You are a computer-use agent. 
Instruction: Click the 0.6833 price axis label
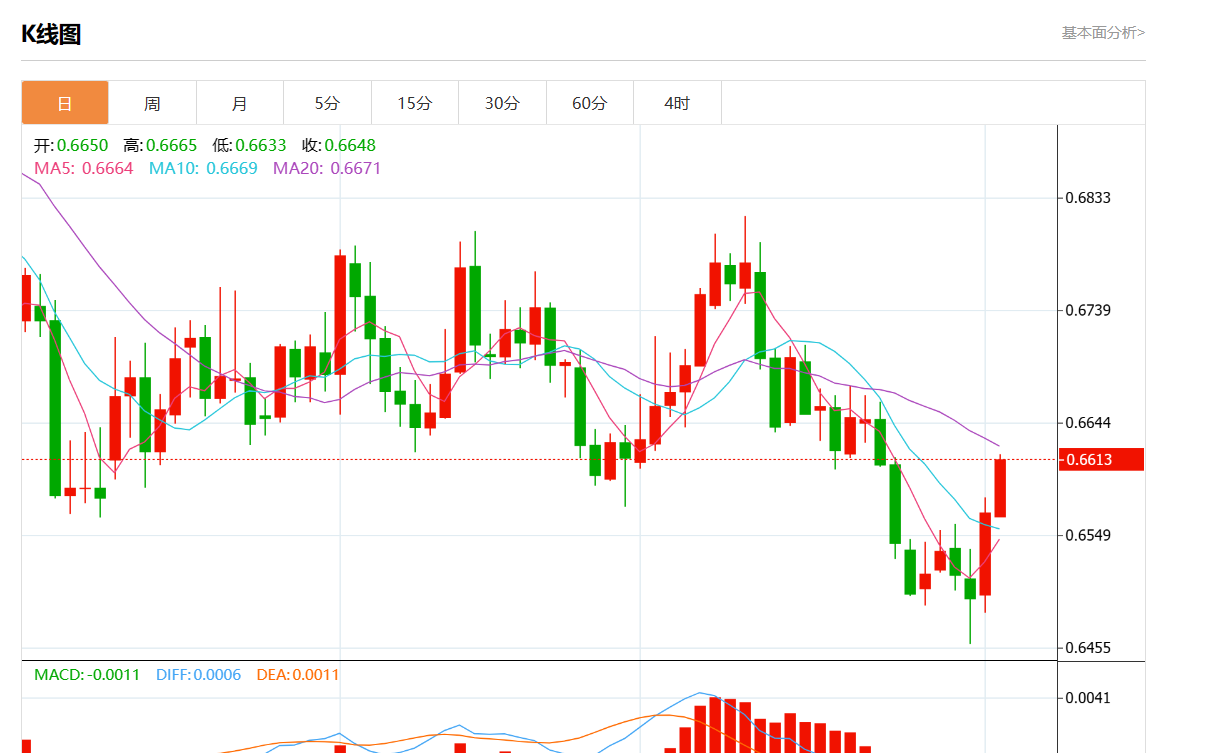(x=1090, y=198)
